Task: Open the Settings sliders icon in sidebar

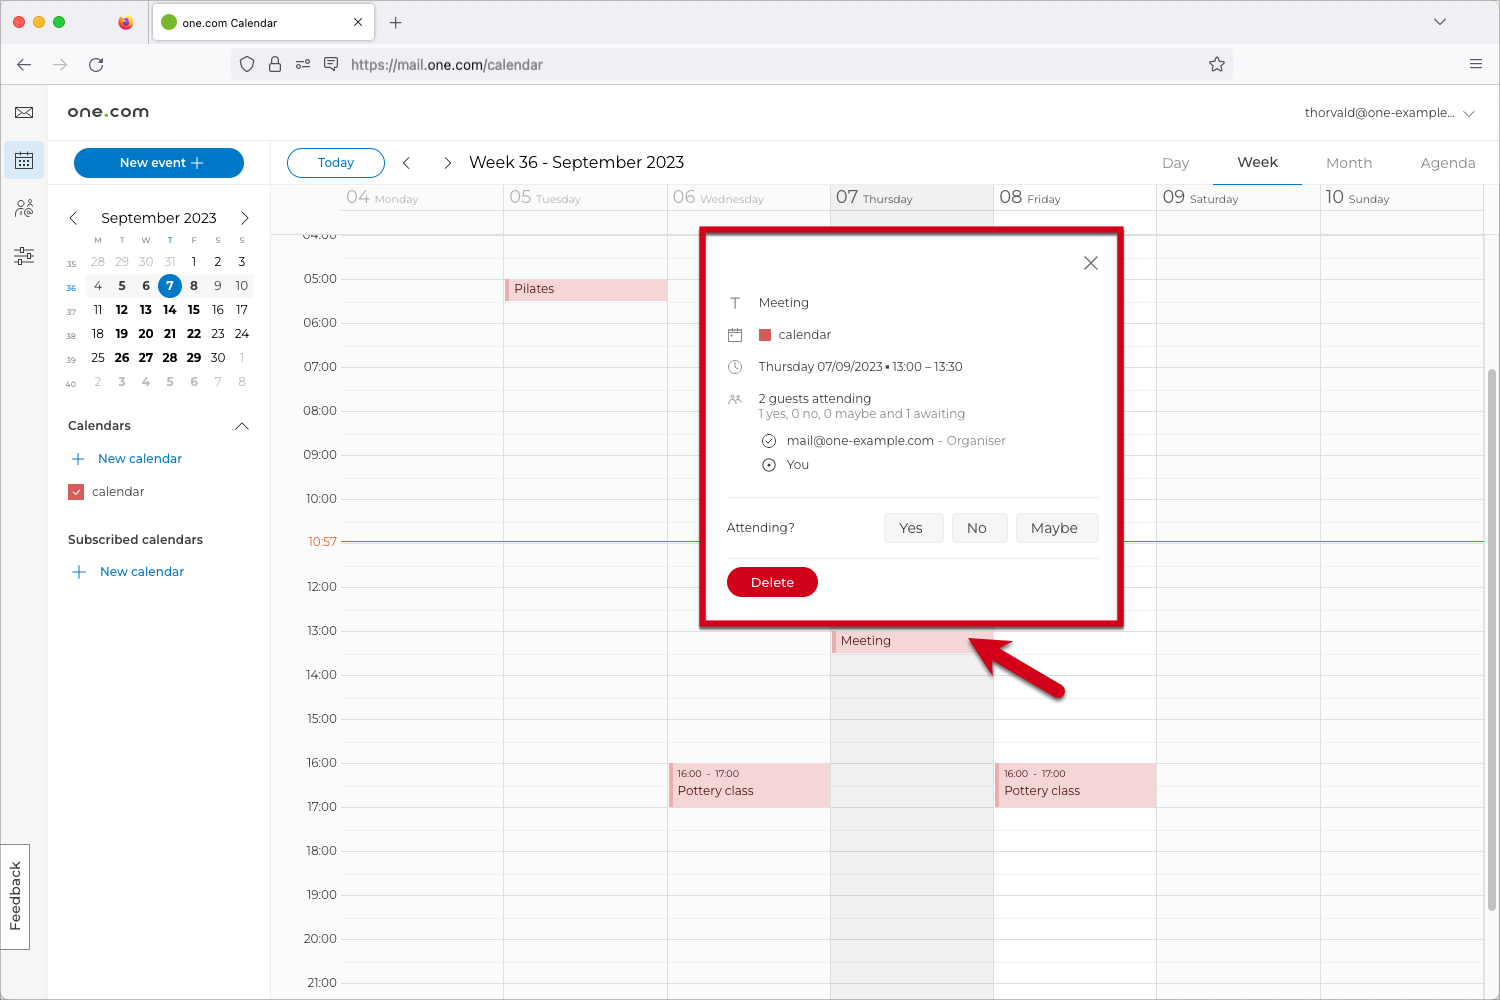Action: coord(24,256)
